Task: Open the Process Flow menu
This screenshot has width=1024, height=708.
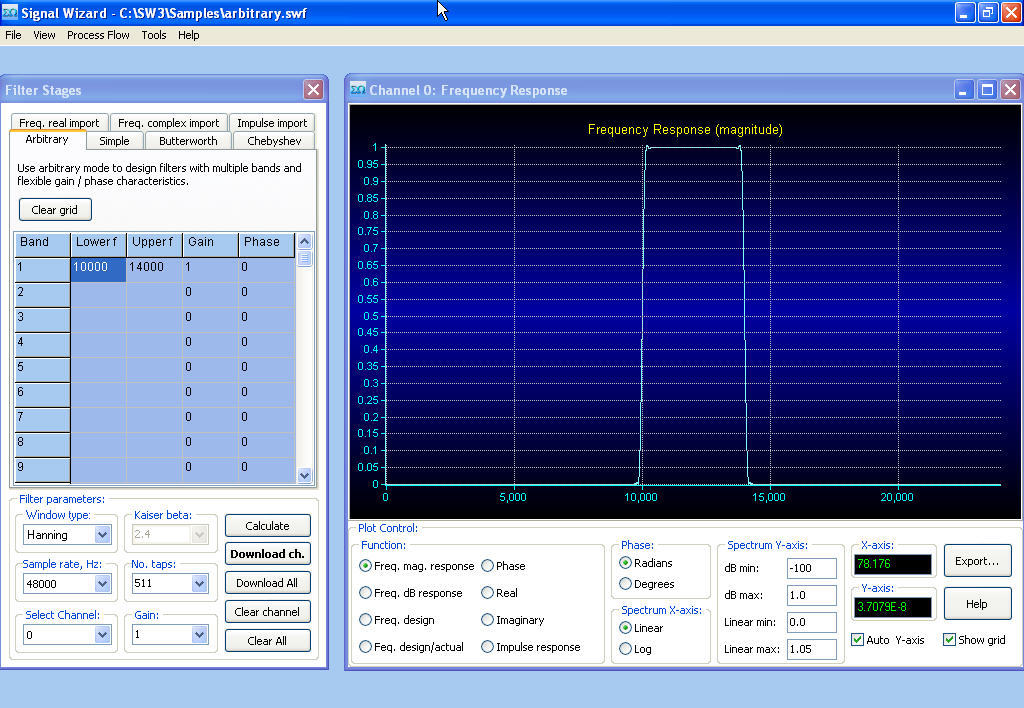Action: 98,35
